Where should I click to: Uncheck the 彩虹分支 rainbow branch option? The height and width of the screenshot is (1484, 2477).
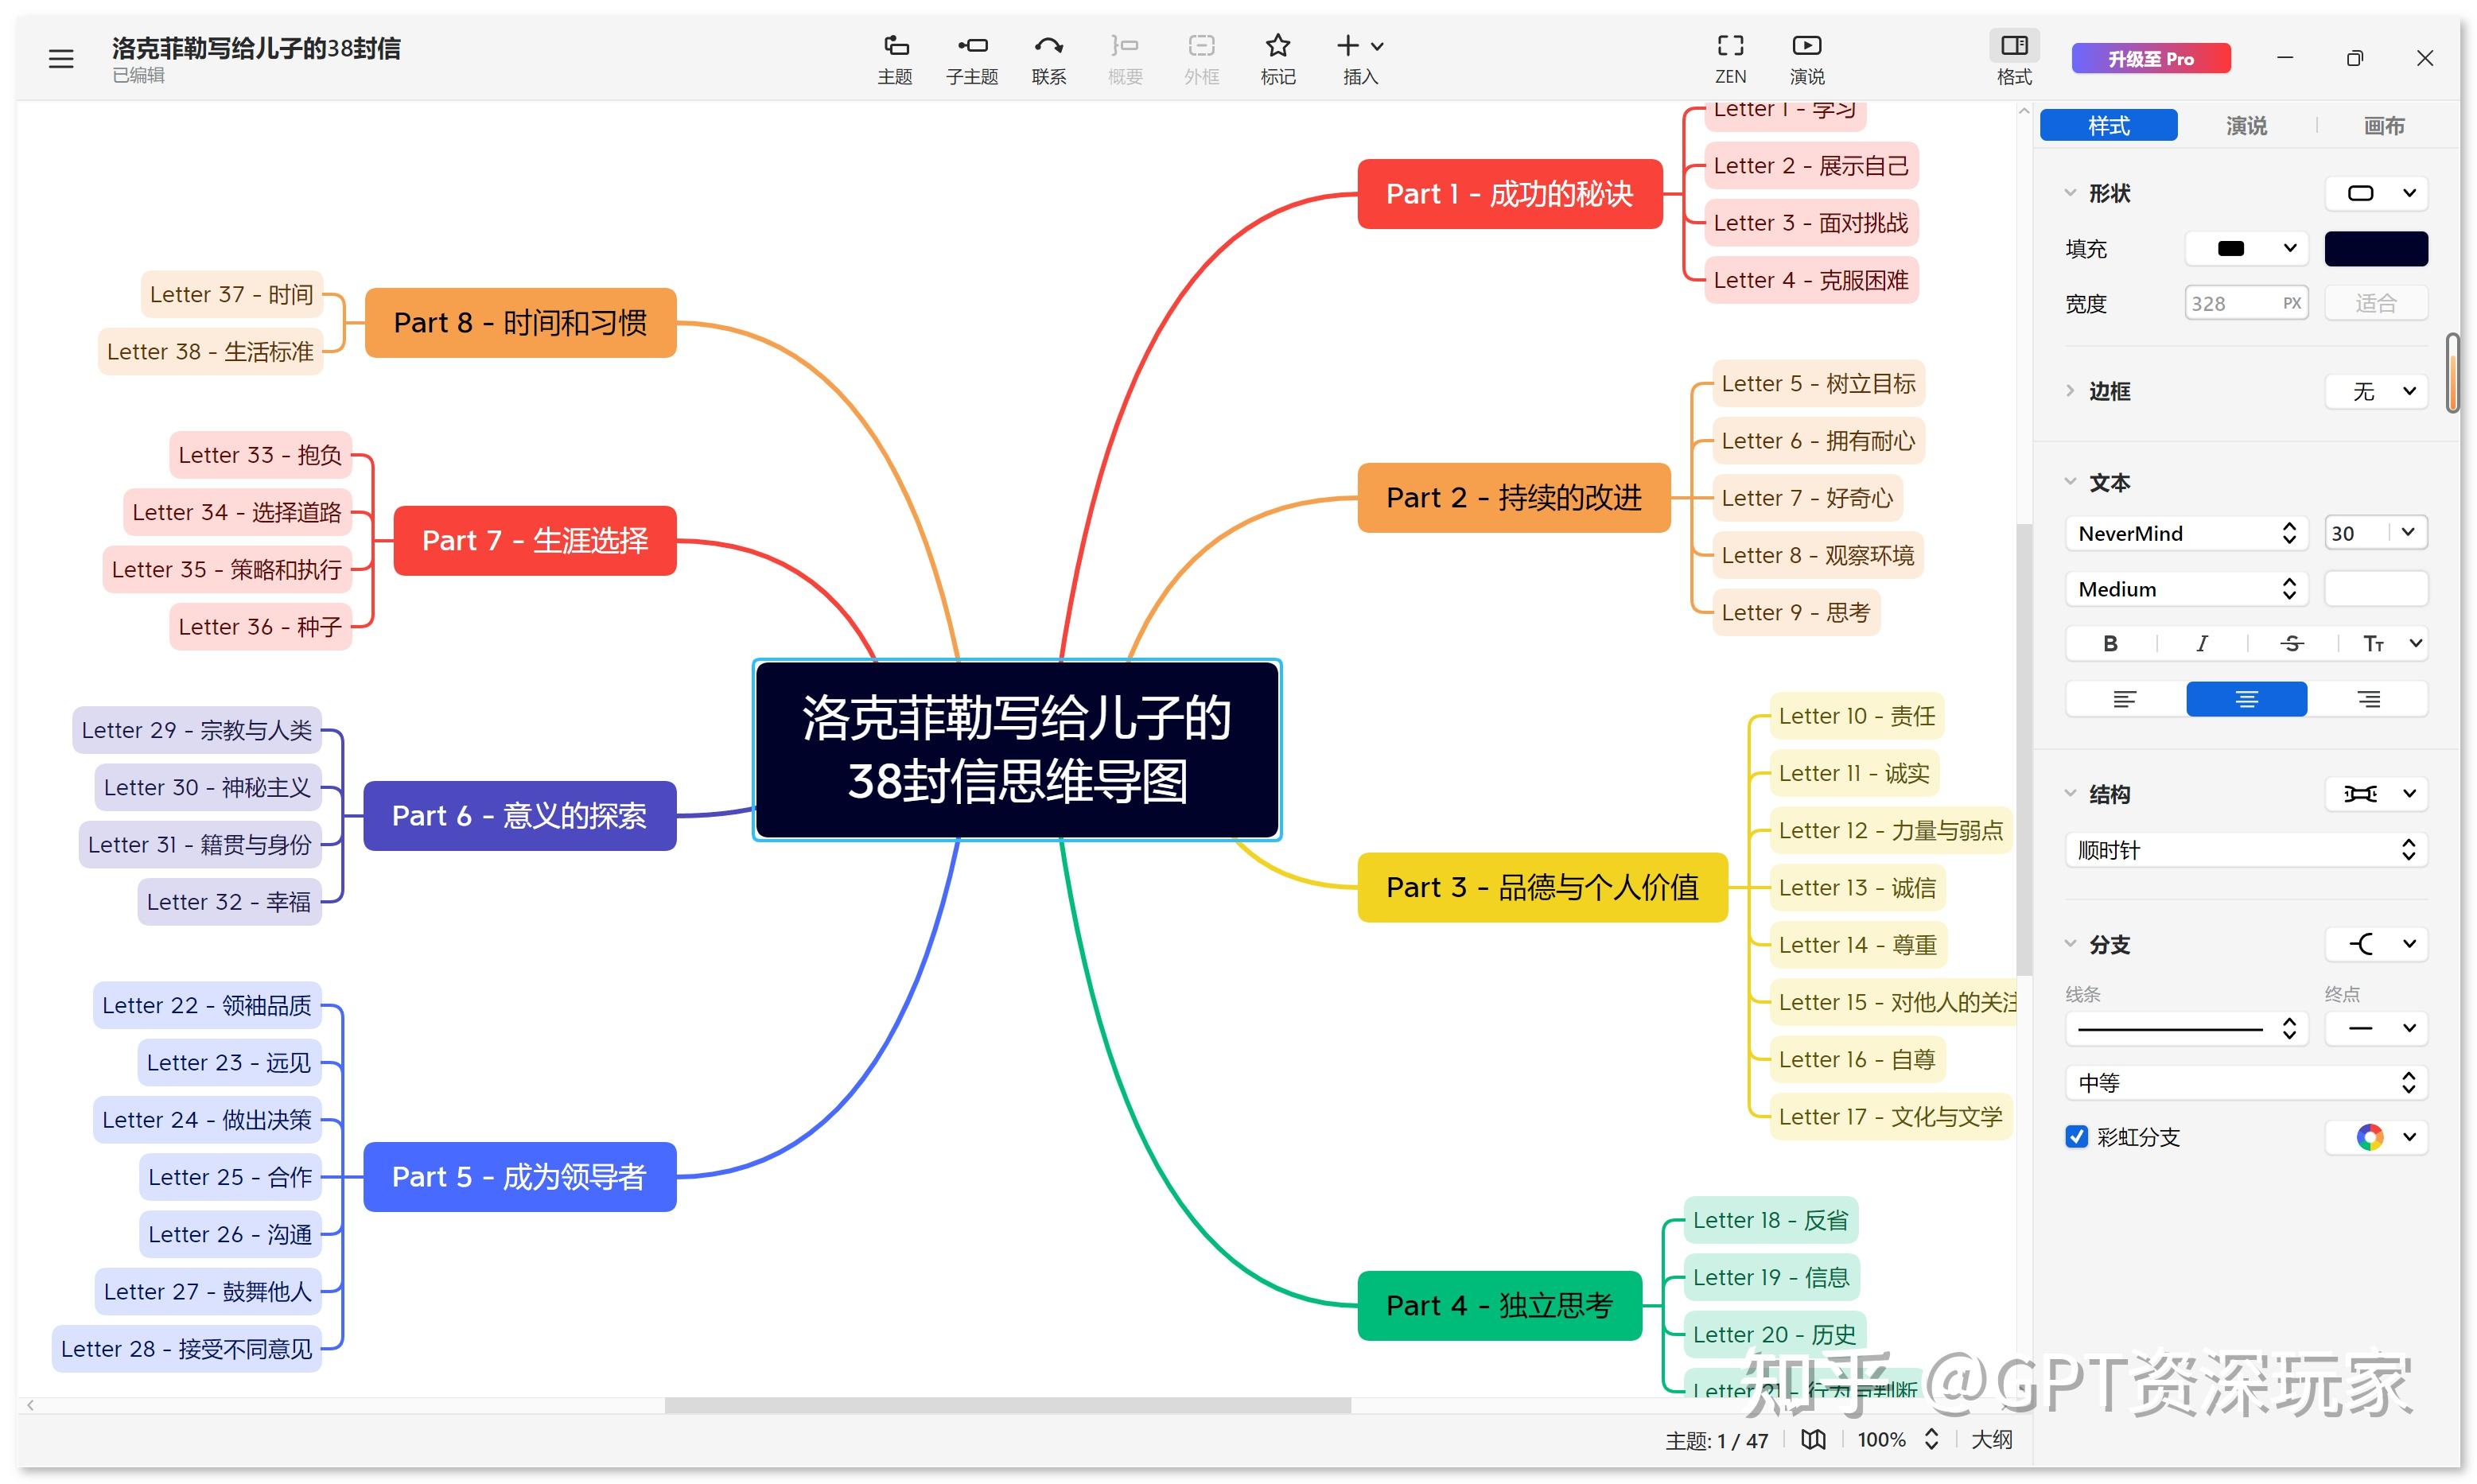(x=2076, y=1137)
